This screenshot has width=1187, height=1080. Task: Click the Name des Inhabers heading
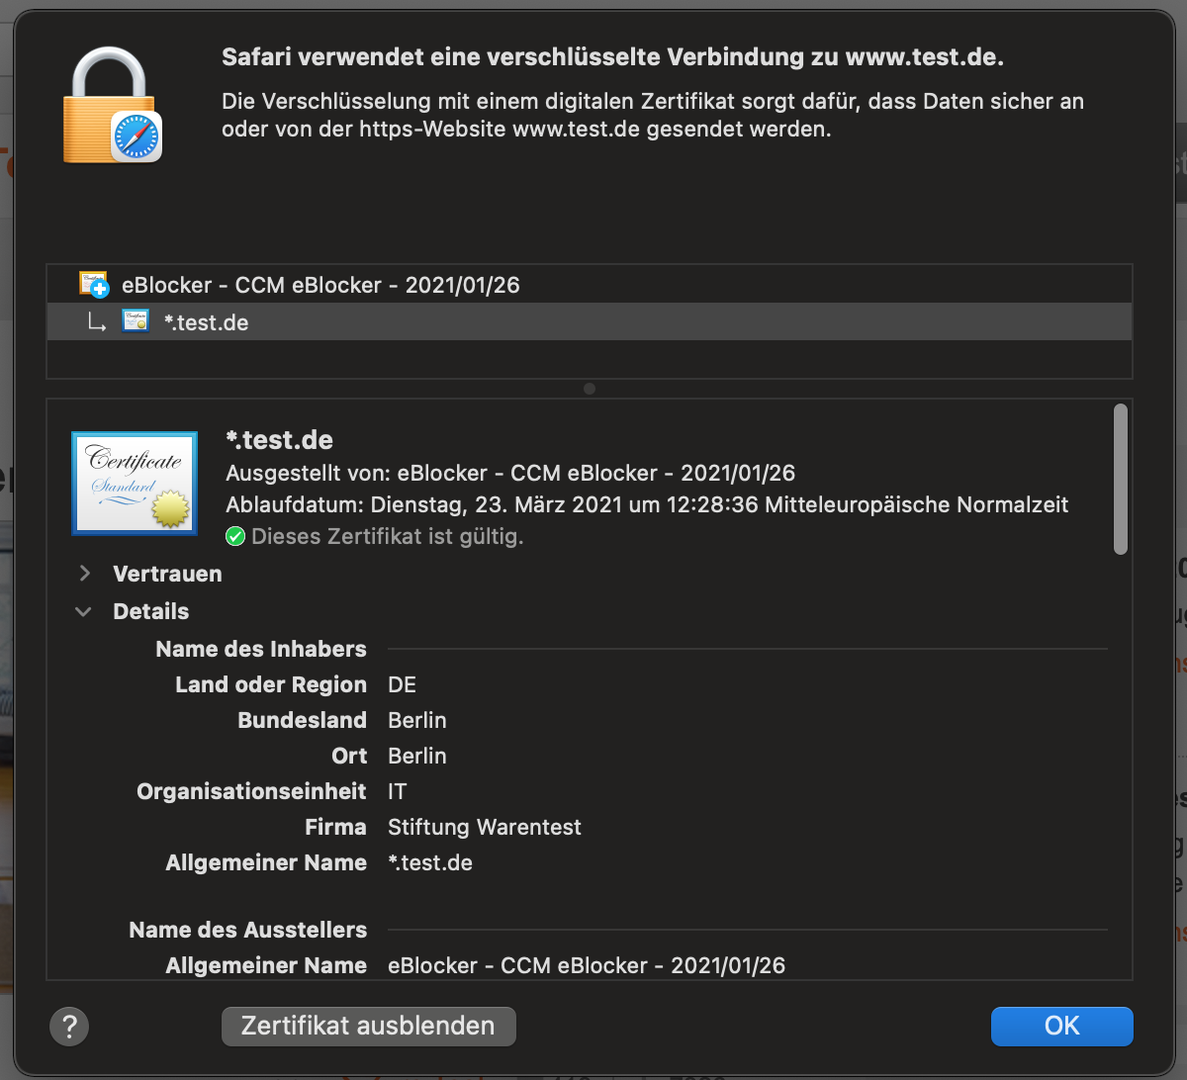(x=261, y=649)
